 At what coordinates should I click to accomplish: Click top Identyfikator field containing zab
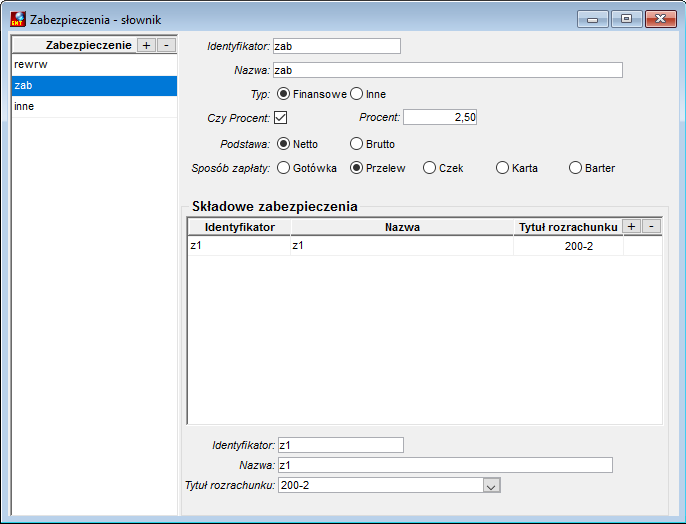coord(337,46)
